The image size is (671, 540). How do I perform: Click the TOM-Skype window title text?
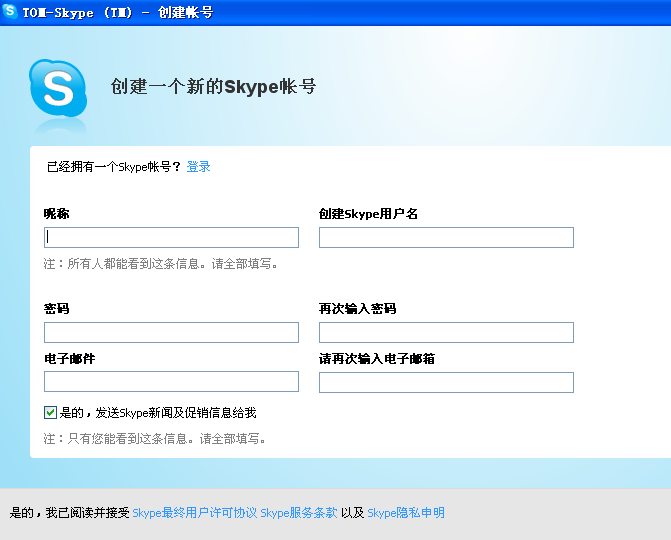click(x=116, y=12)
